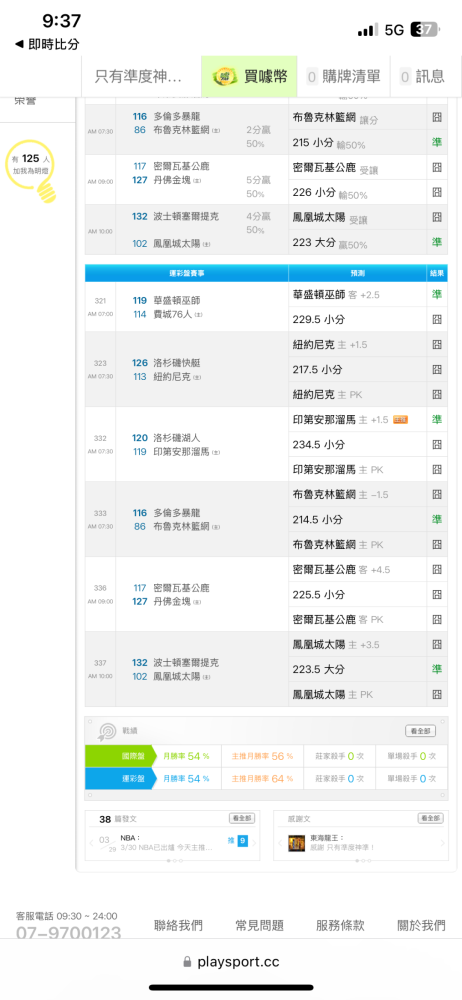Tap the result icon for 229.5 小分
This screenshot has width=462, height=1000.
click(437, 319)
